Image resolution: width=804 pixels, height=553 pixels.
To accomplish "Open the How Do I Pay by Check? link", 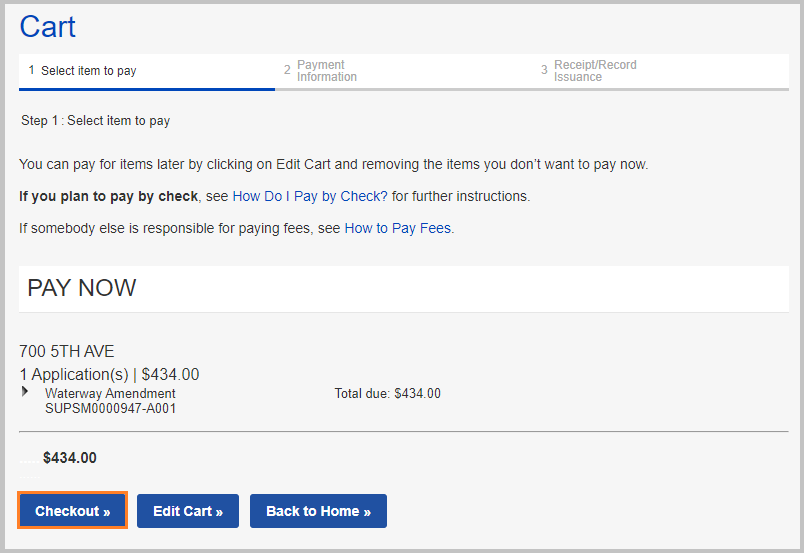I will point(310,196).
